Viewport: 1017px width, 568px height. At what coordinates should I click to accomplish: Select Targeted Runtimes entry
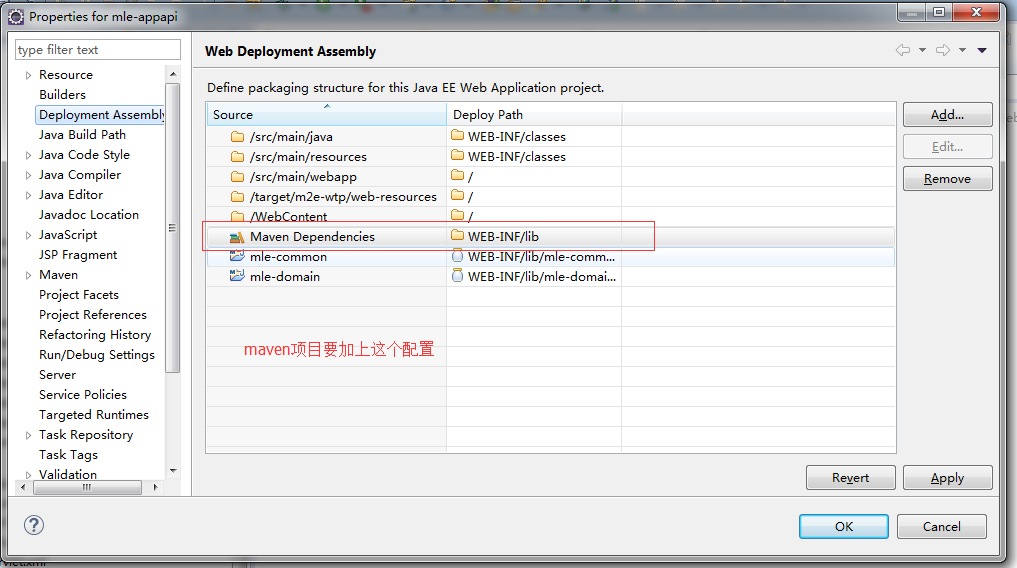[x=93, y=415]
